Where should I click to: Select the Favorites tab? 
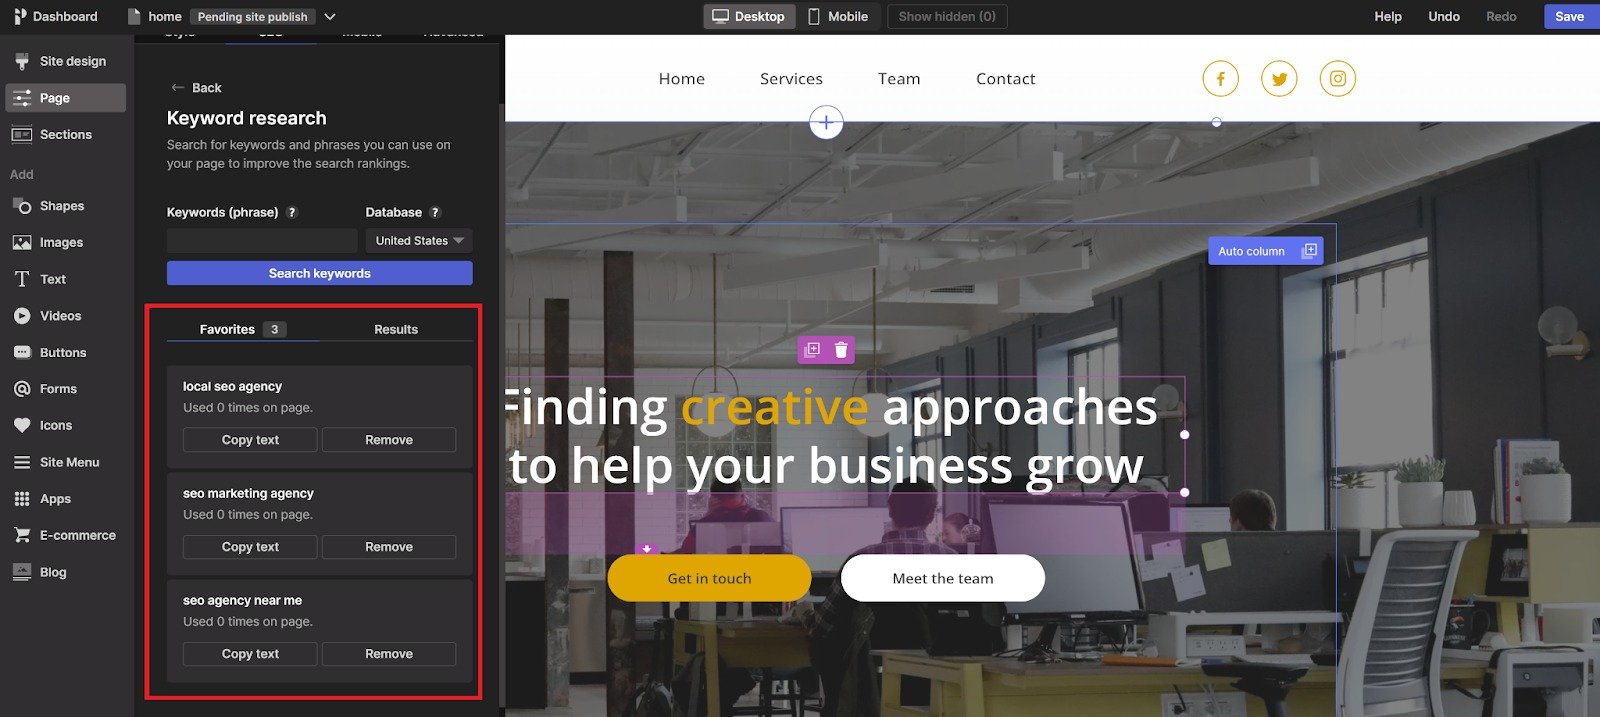coord(243,329)
